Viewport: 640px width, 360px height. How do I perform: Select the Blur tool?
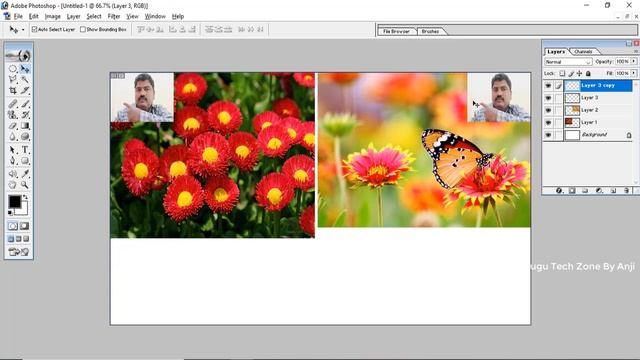(13, 136)
